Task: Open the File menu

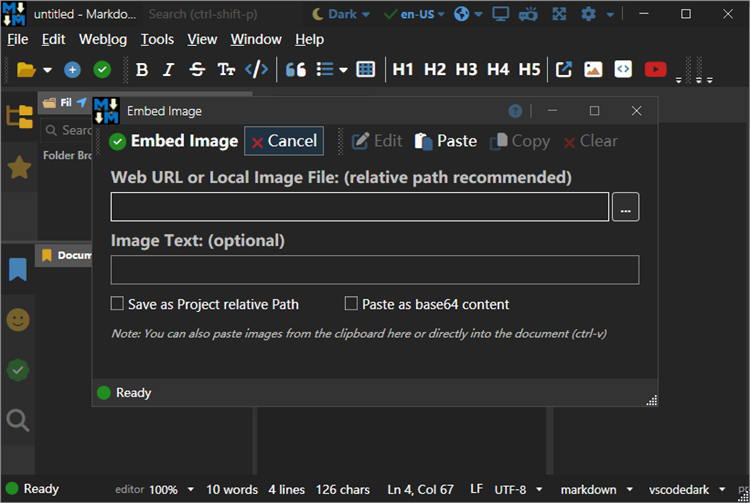Action: pyautogui.click(x=18, y=39)
